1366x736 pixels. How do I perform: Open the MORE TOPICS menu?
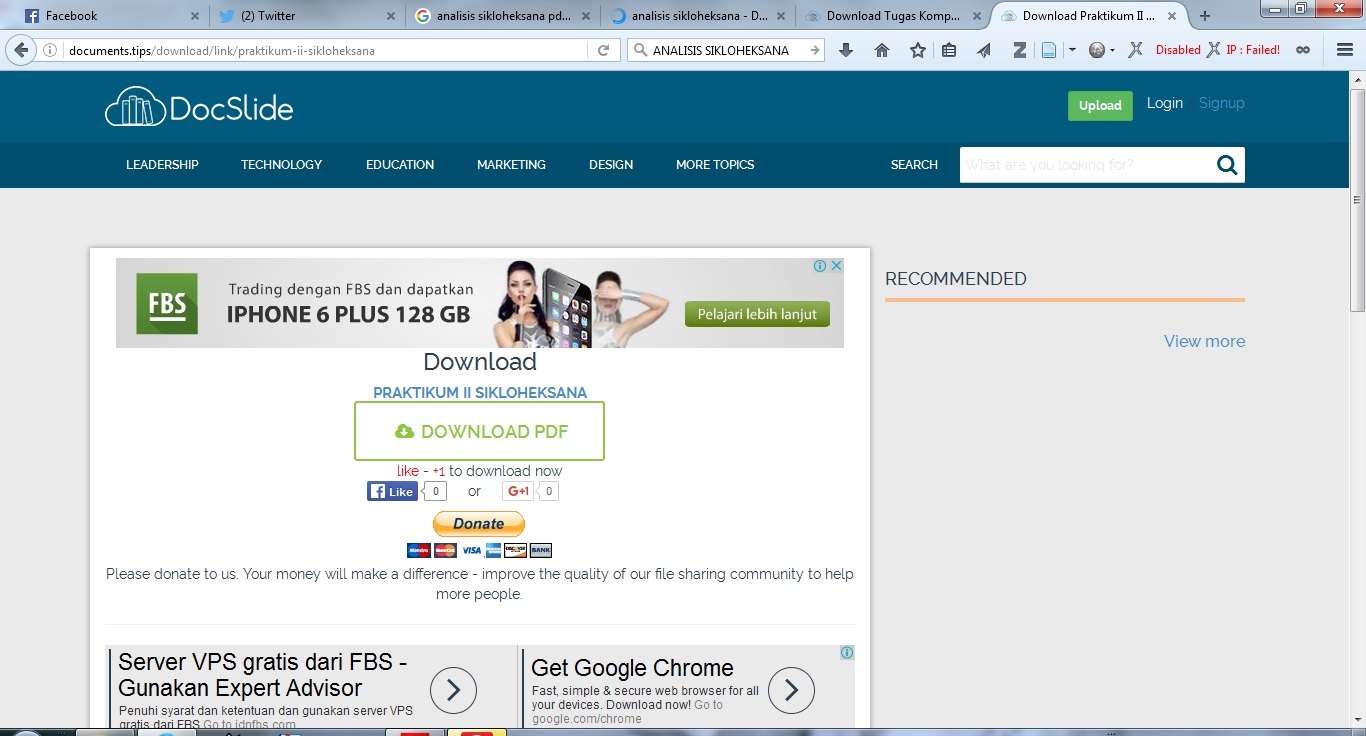pos(715,165)
